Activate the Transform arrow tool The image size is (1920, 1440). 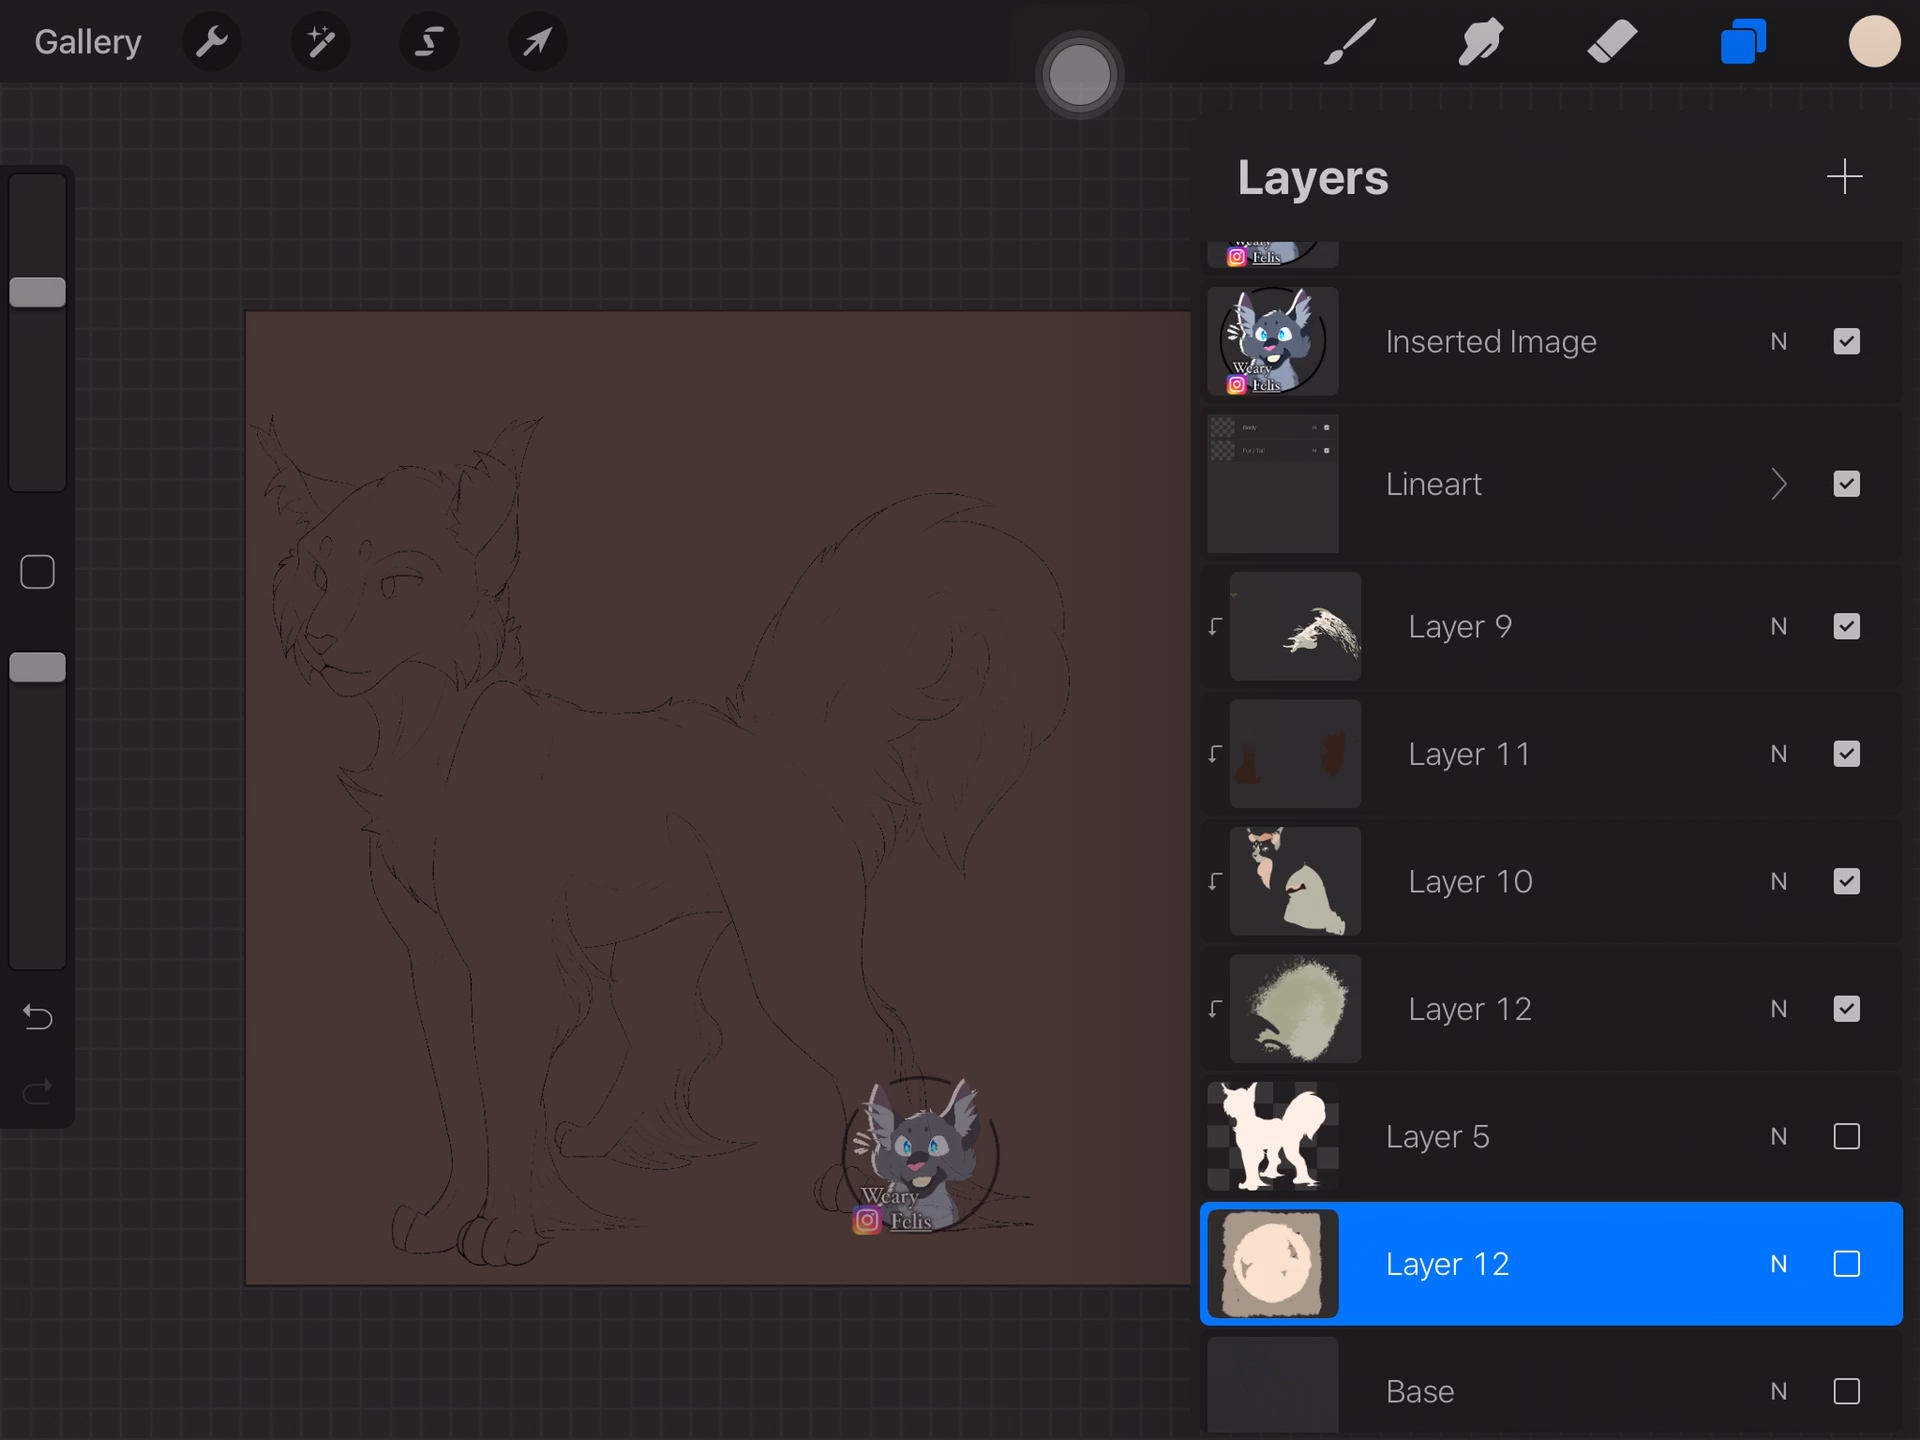[538, 42]
